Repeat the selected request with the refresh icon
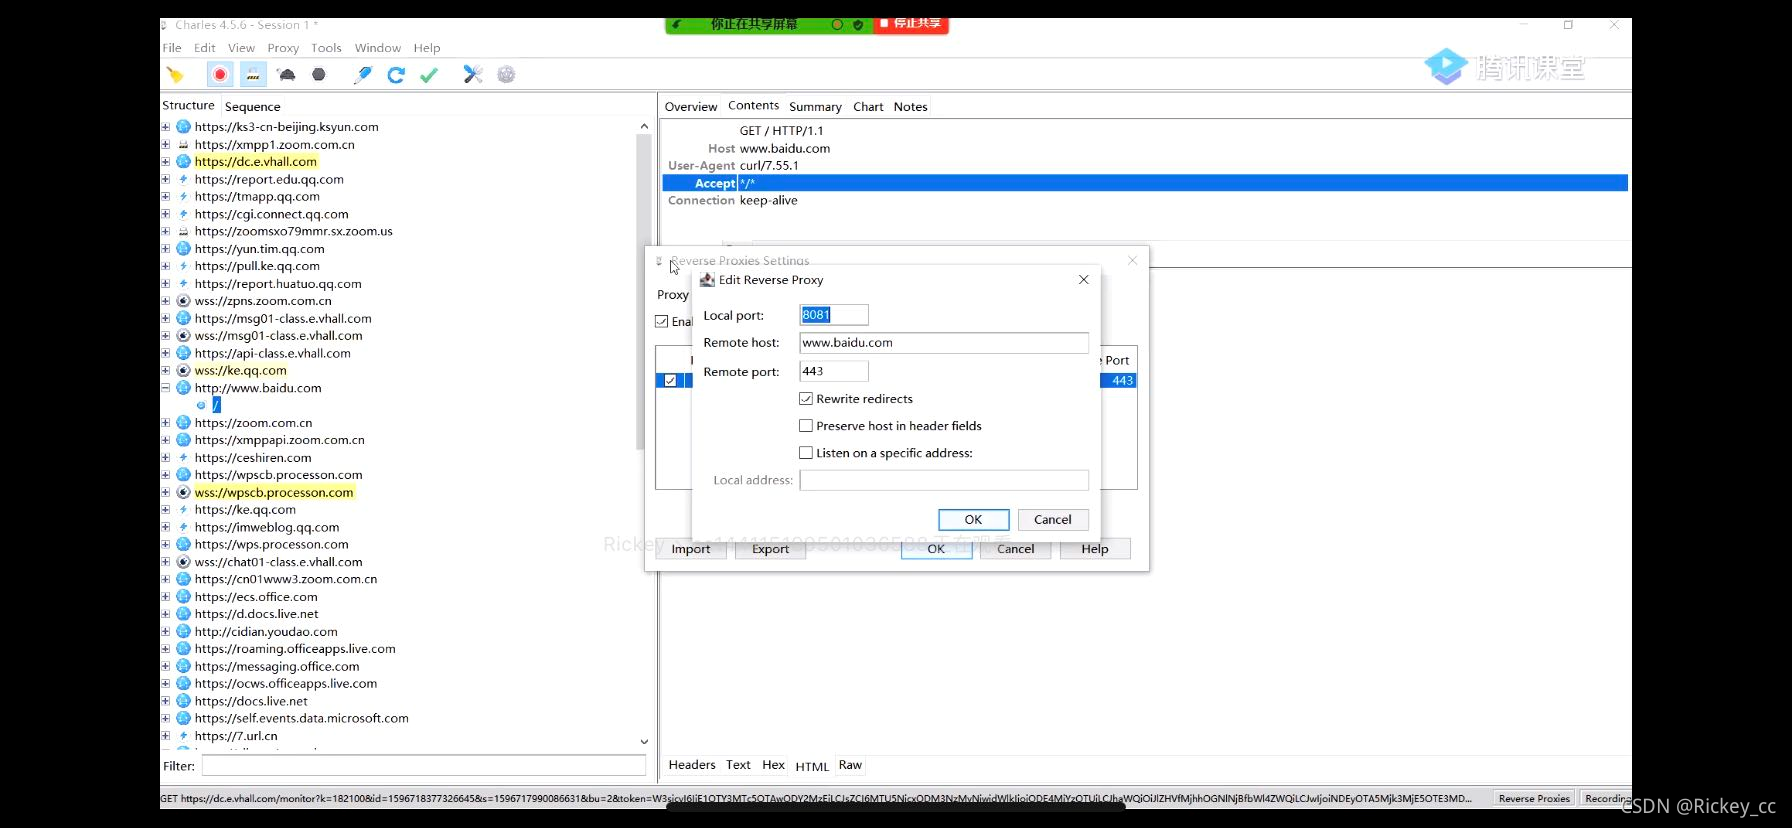 (x=396, y=75)
